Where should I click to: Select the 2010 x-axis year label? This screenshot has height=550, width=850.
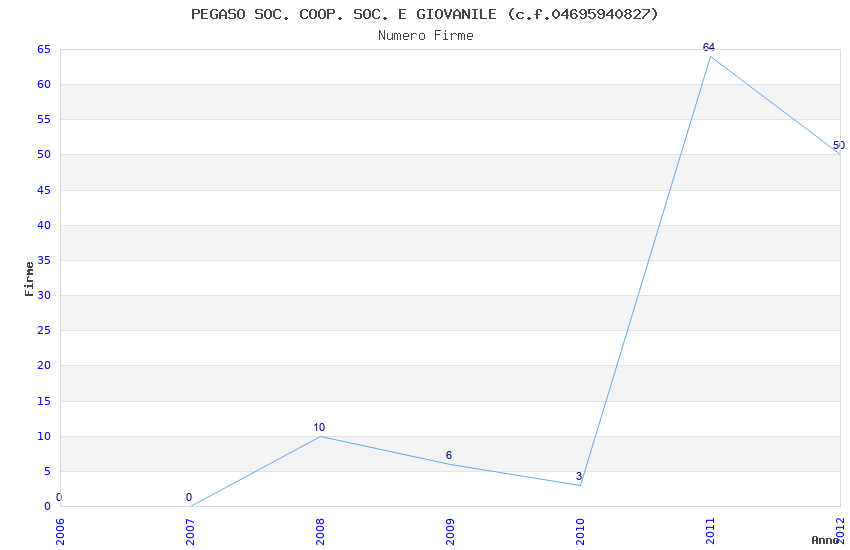tap(580, 532)
